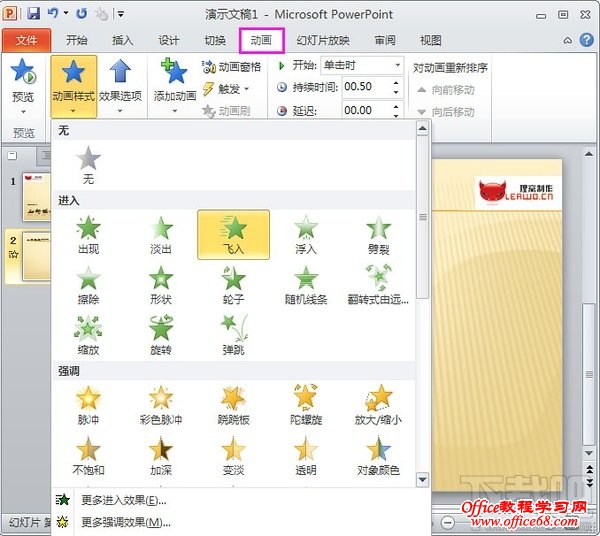Select the 透明 transparency effect
600x536 pixels.
[x=306, y=456]
